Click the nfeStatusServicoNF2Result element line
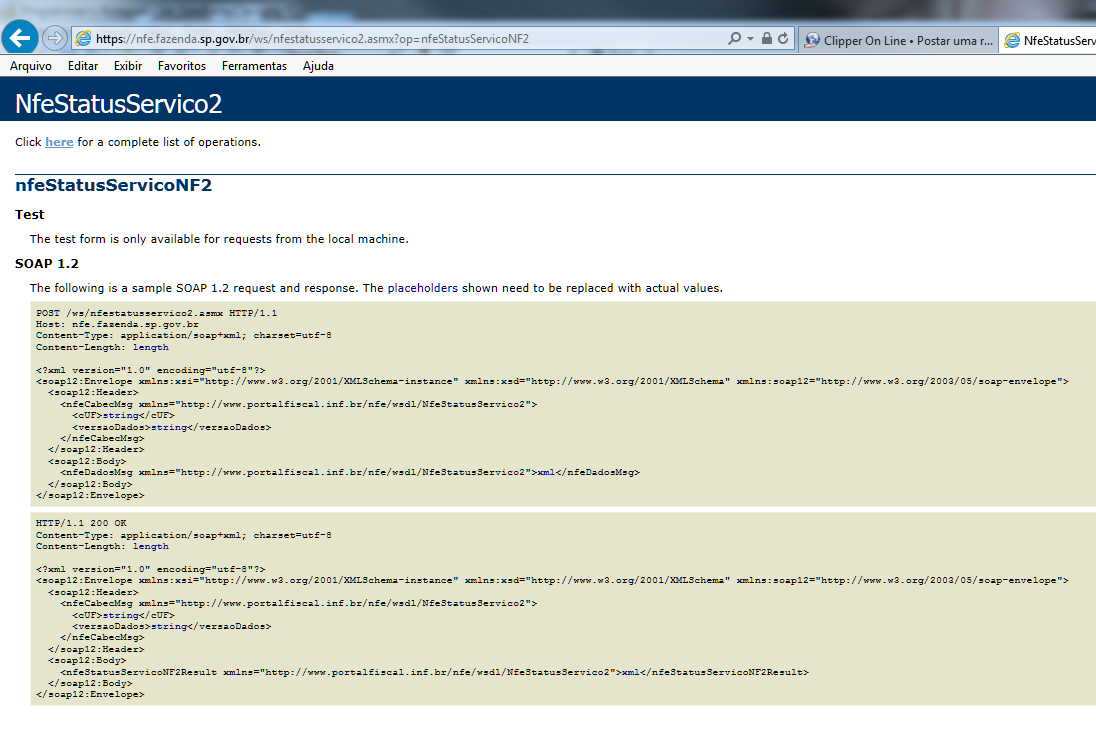 434,673
